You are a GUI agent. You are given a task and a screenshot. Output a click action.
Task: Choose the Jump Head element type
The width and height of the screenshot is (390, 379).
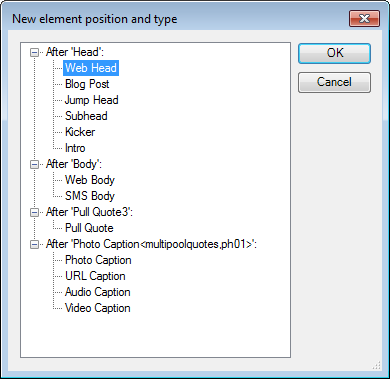click(91, 100)
